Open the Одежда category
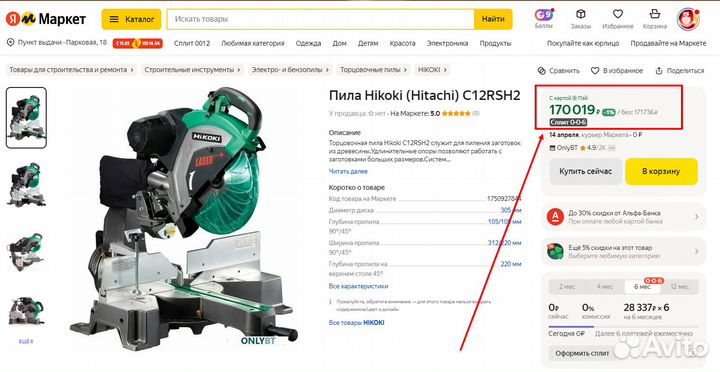This screenshot has width=720, height=372. [x=309, y=44]
